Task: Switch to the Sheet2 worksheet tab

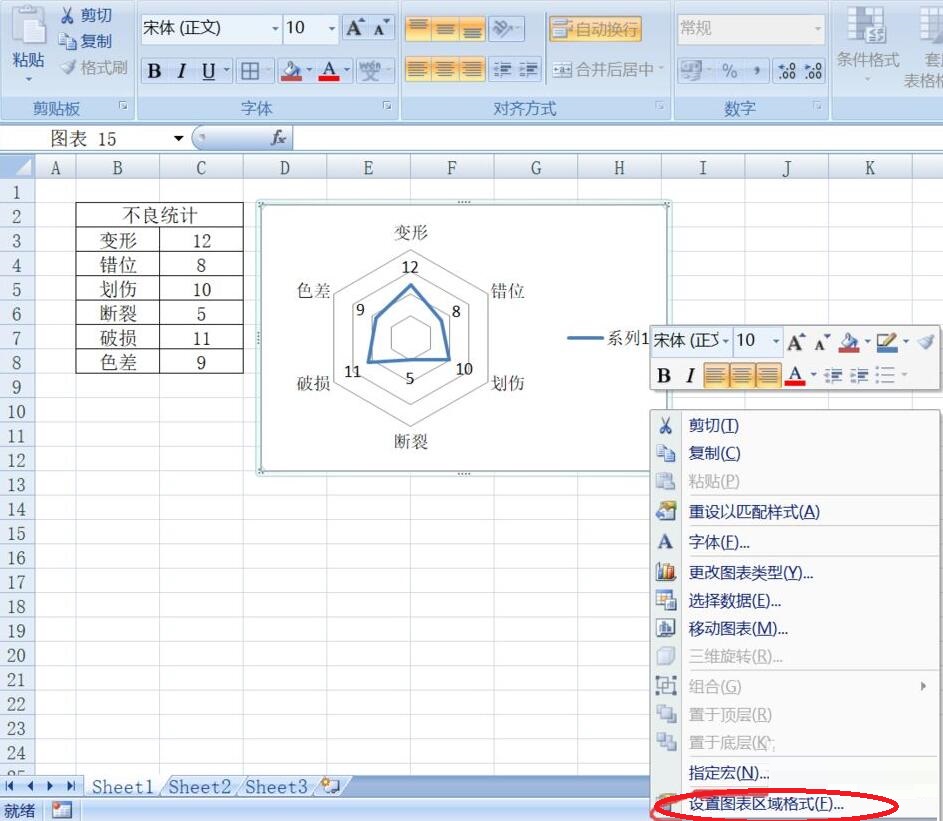Action: (200, 786)
